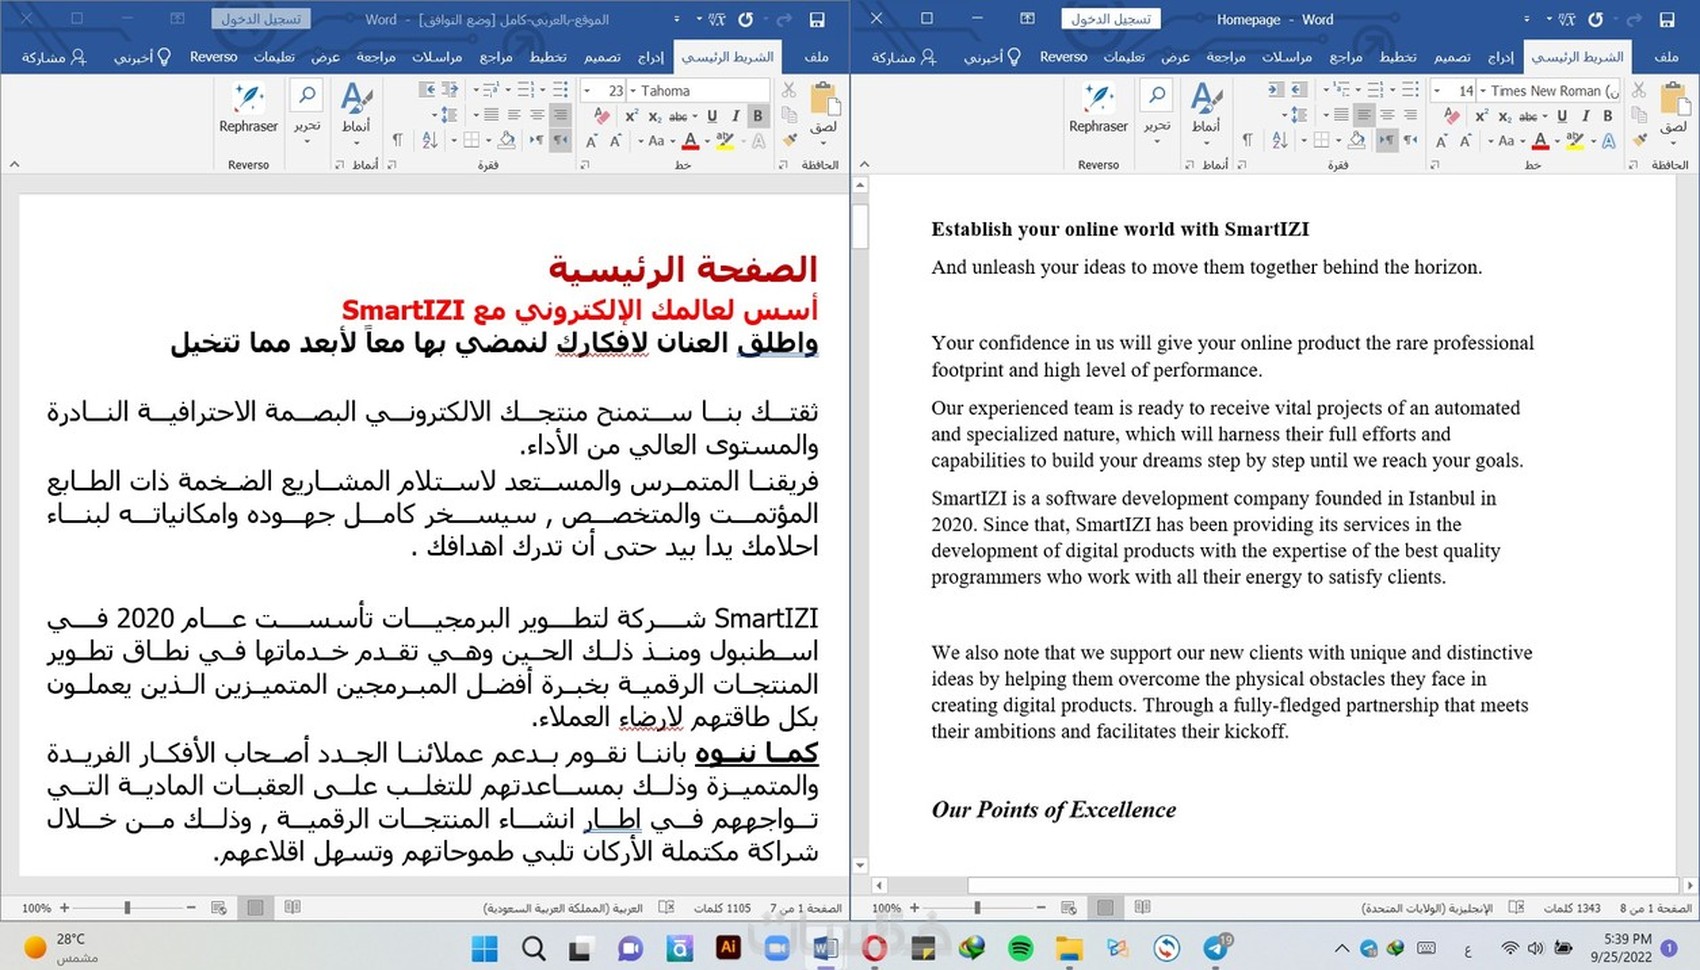The image size is (1700, 970).
Task: Open the File tab in the Arabic document window
Action: click(x=816, y=57)
